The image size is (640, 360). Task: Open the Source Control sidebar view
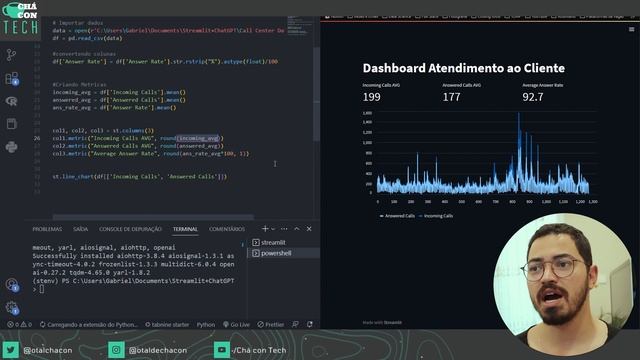(x=11, y=54)
